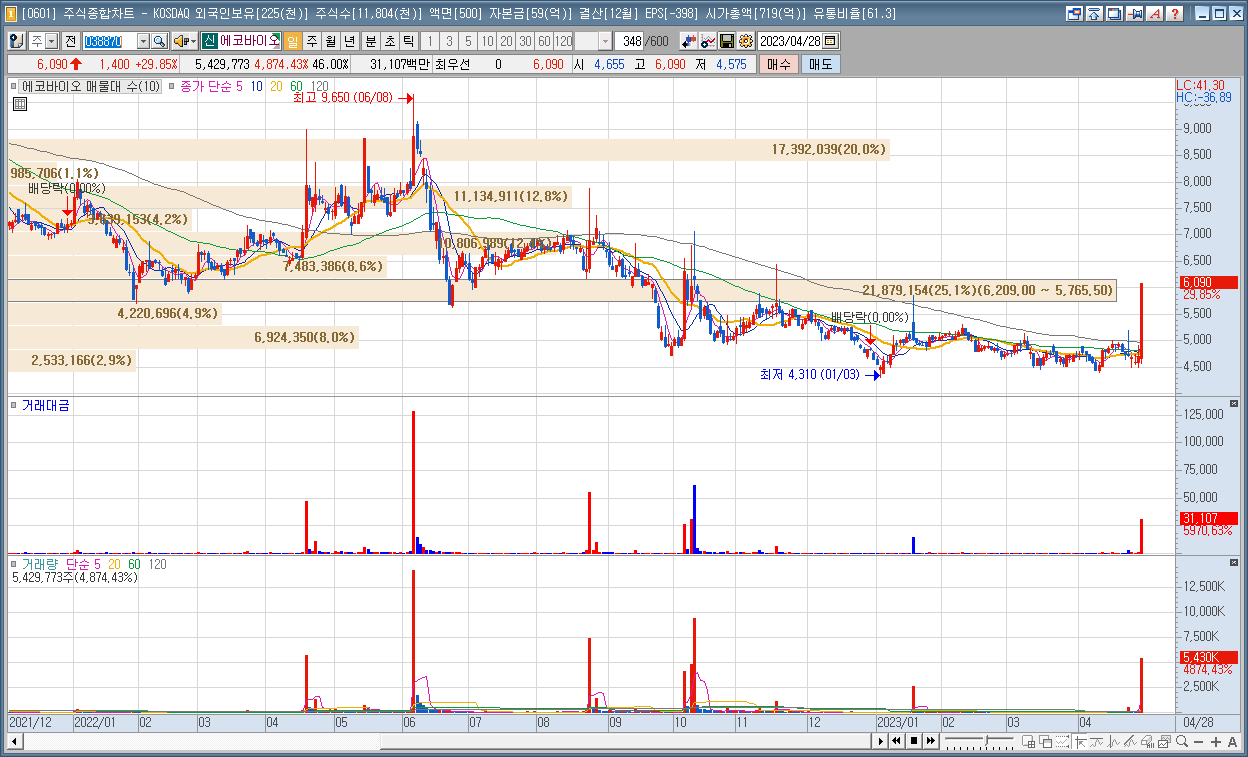Click the playback fast-forward button
This screenshot has height=757, width=1248.
pyautogui.click(x=931, y=742)
